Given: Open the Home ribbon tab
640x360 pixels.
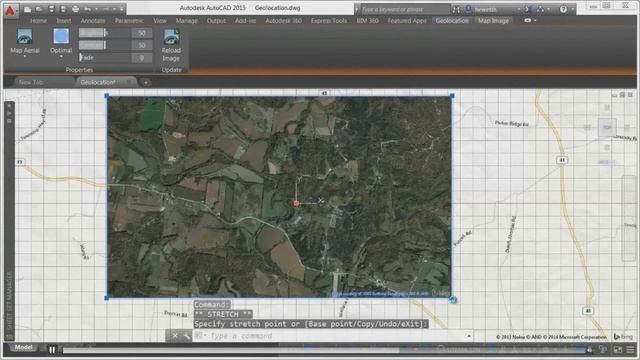Looking at the screenshot, I should 38,20.
